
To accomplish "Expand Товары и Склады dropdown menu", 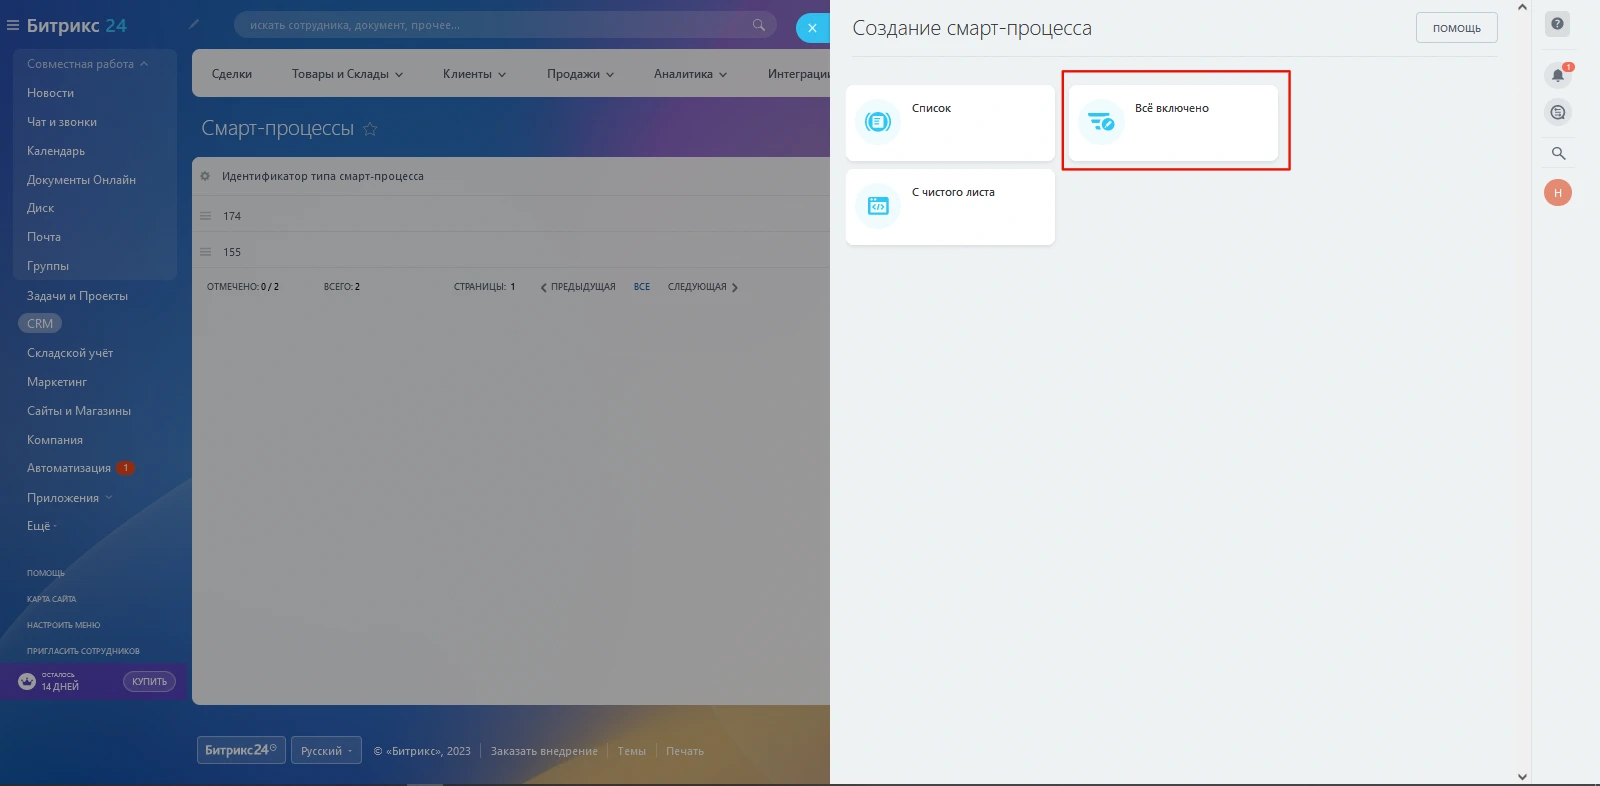I will pos(347,74).
